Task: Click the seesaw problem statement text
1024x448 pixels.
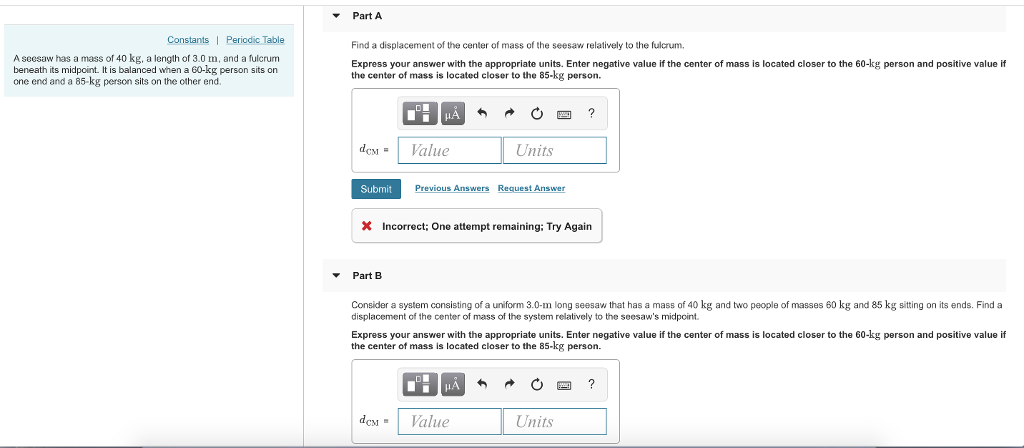Action: tap(146, 70)
